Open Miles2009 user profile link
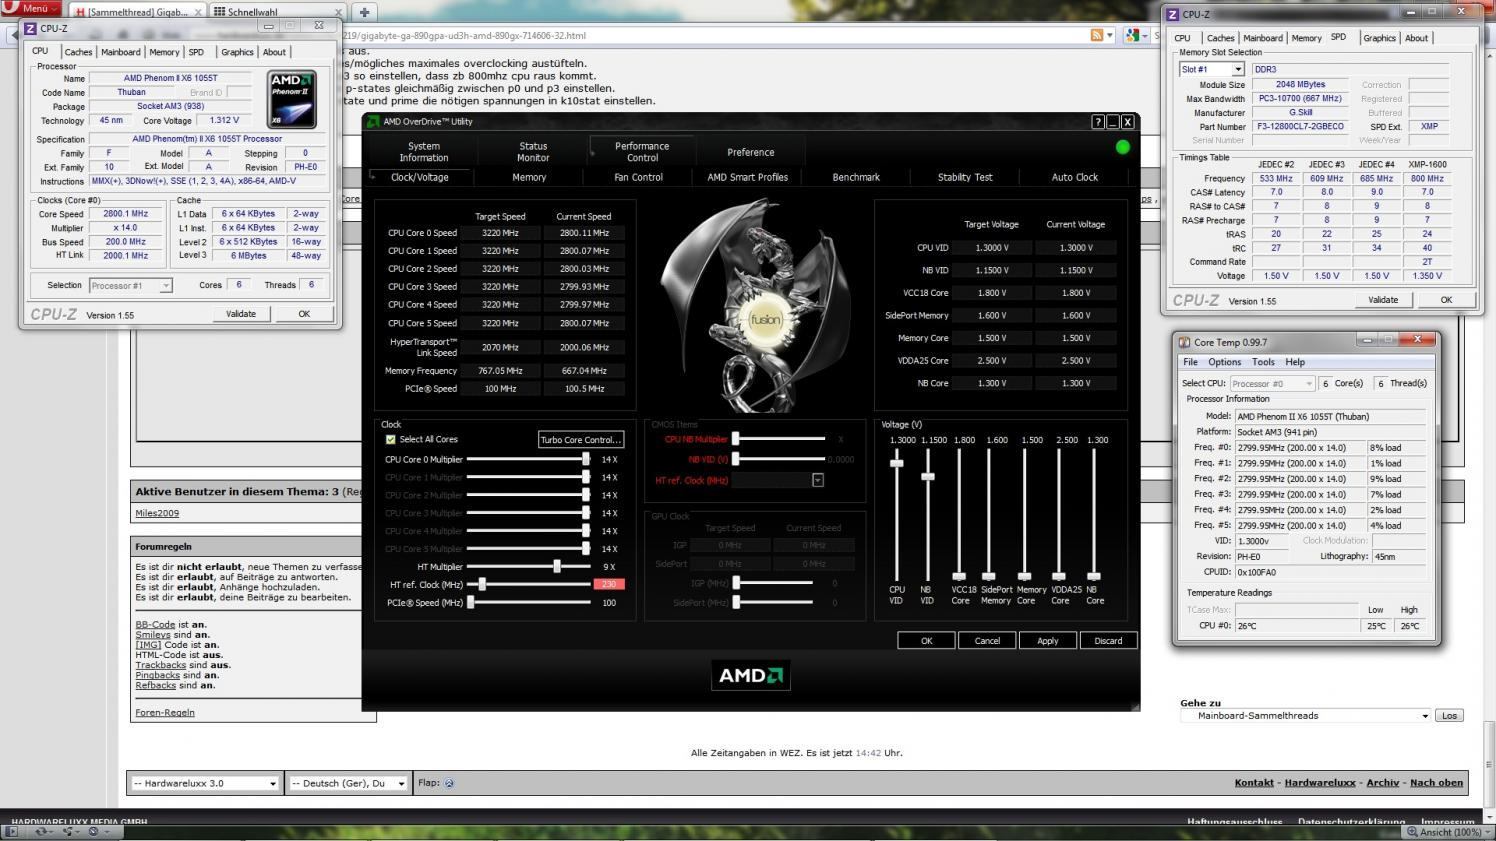 [x=157, y=513]
